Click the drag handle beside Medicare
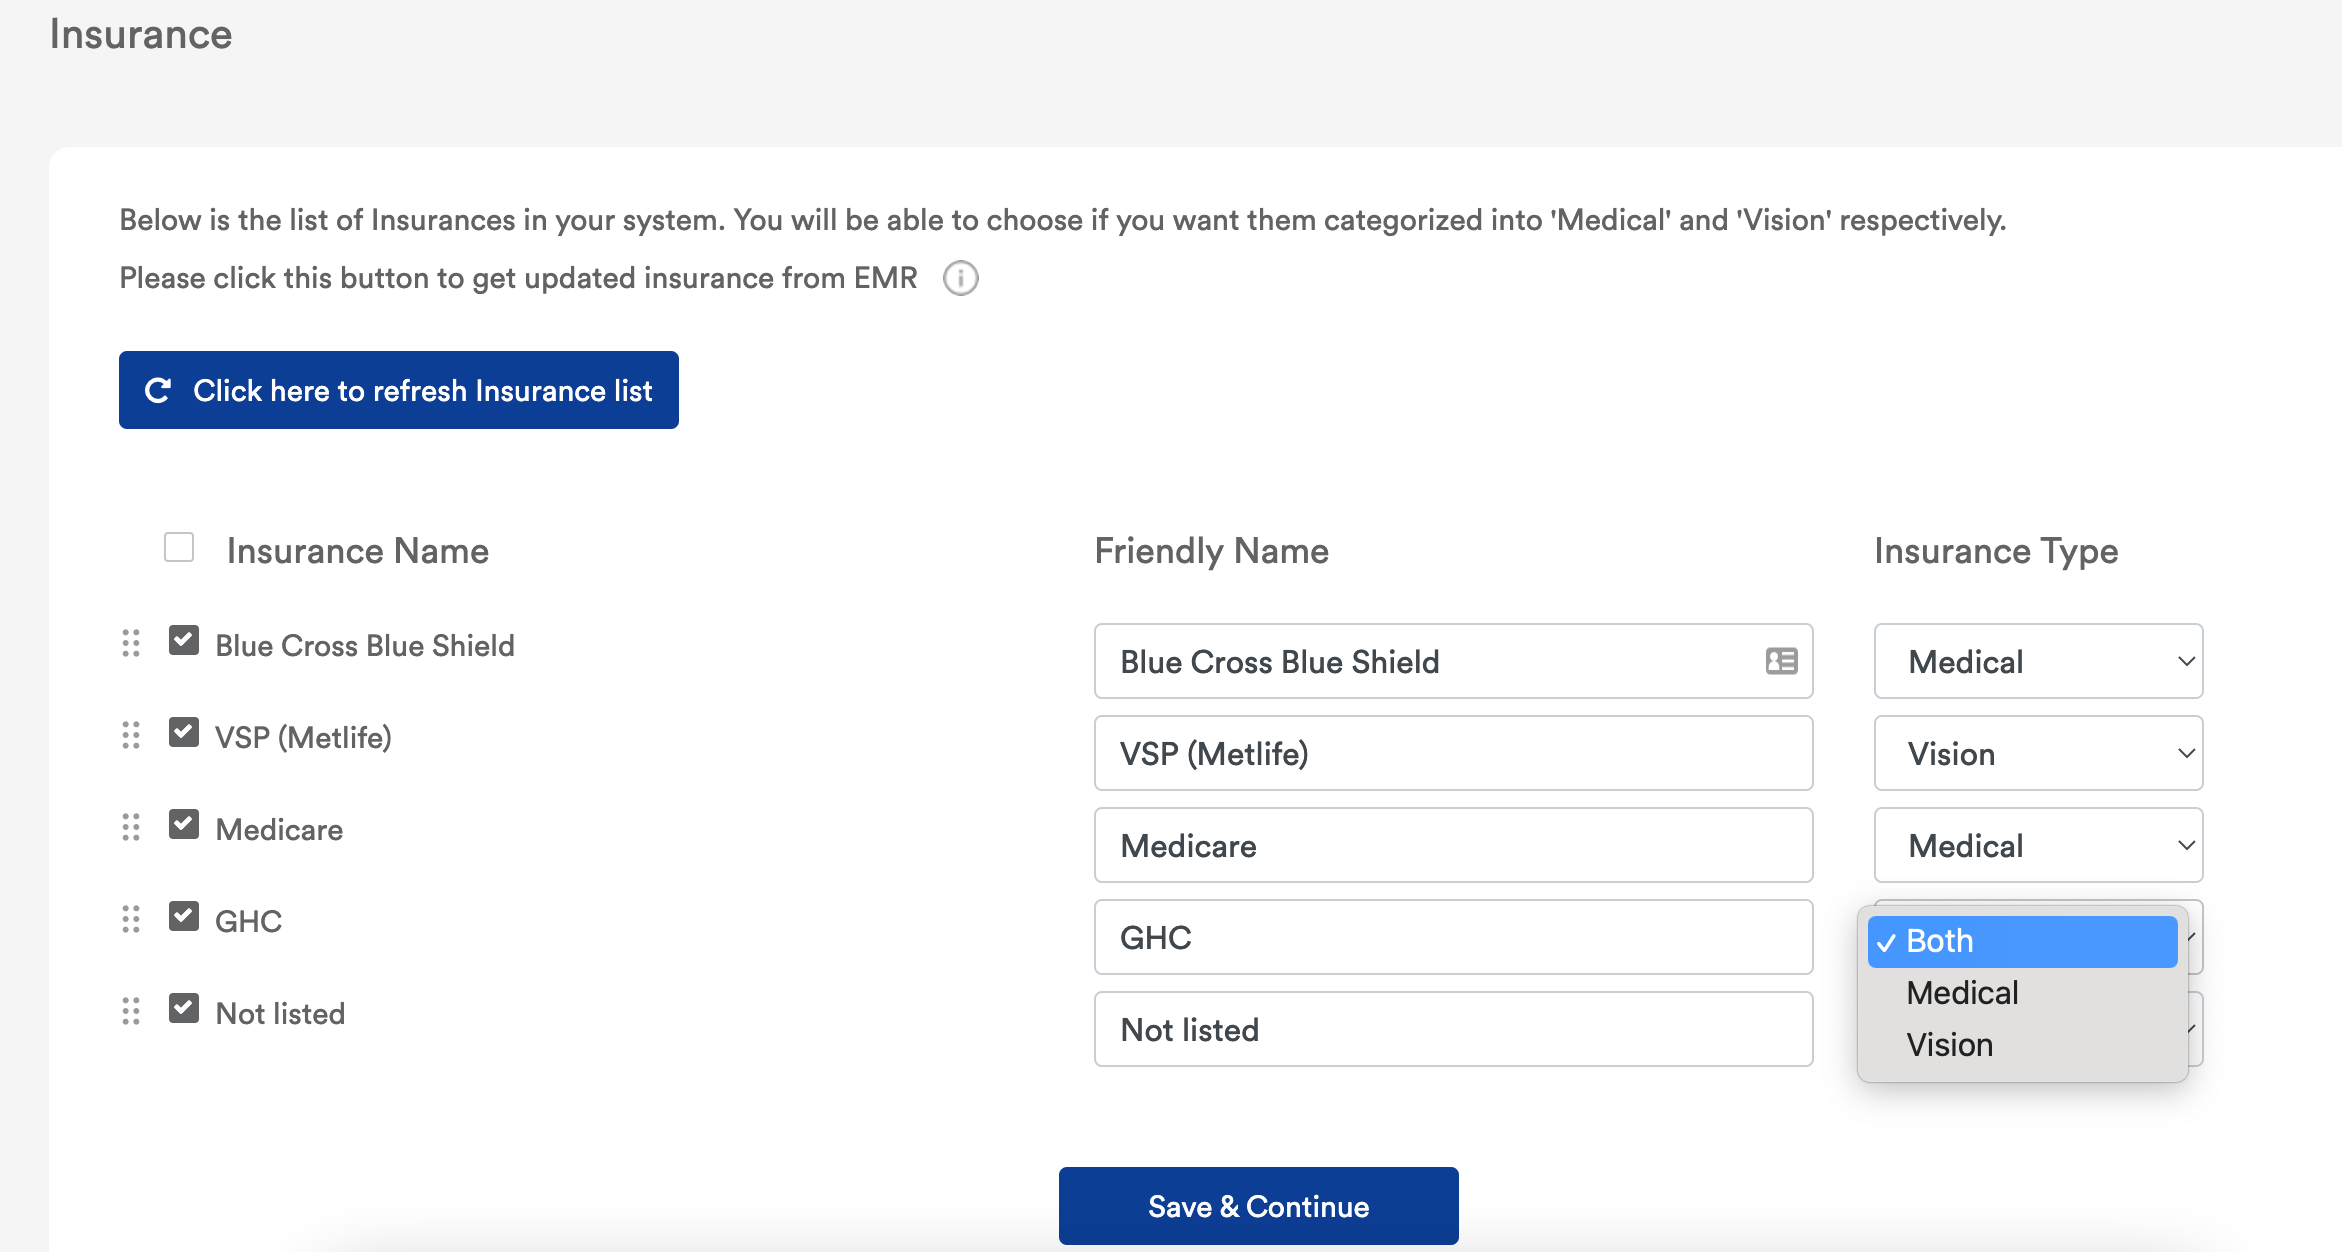 coord(131,827)
